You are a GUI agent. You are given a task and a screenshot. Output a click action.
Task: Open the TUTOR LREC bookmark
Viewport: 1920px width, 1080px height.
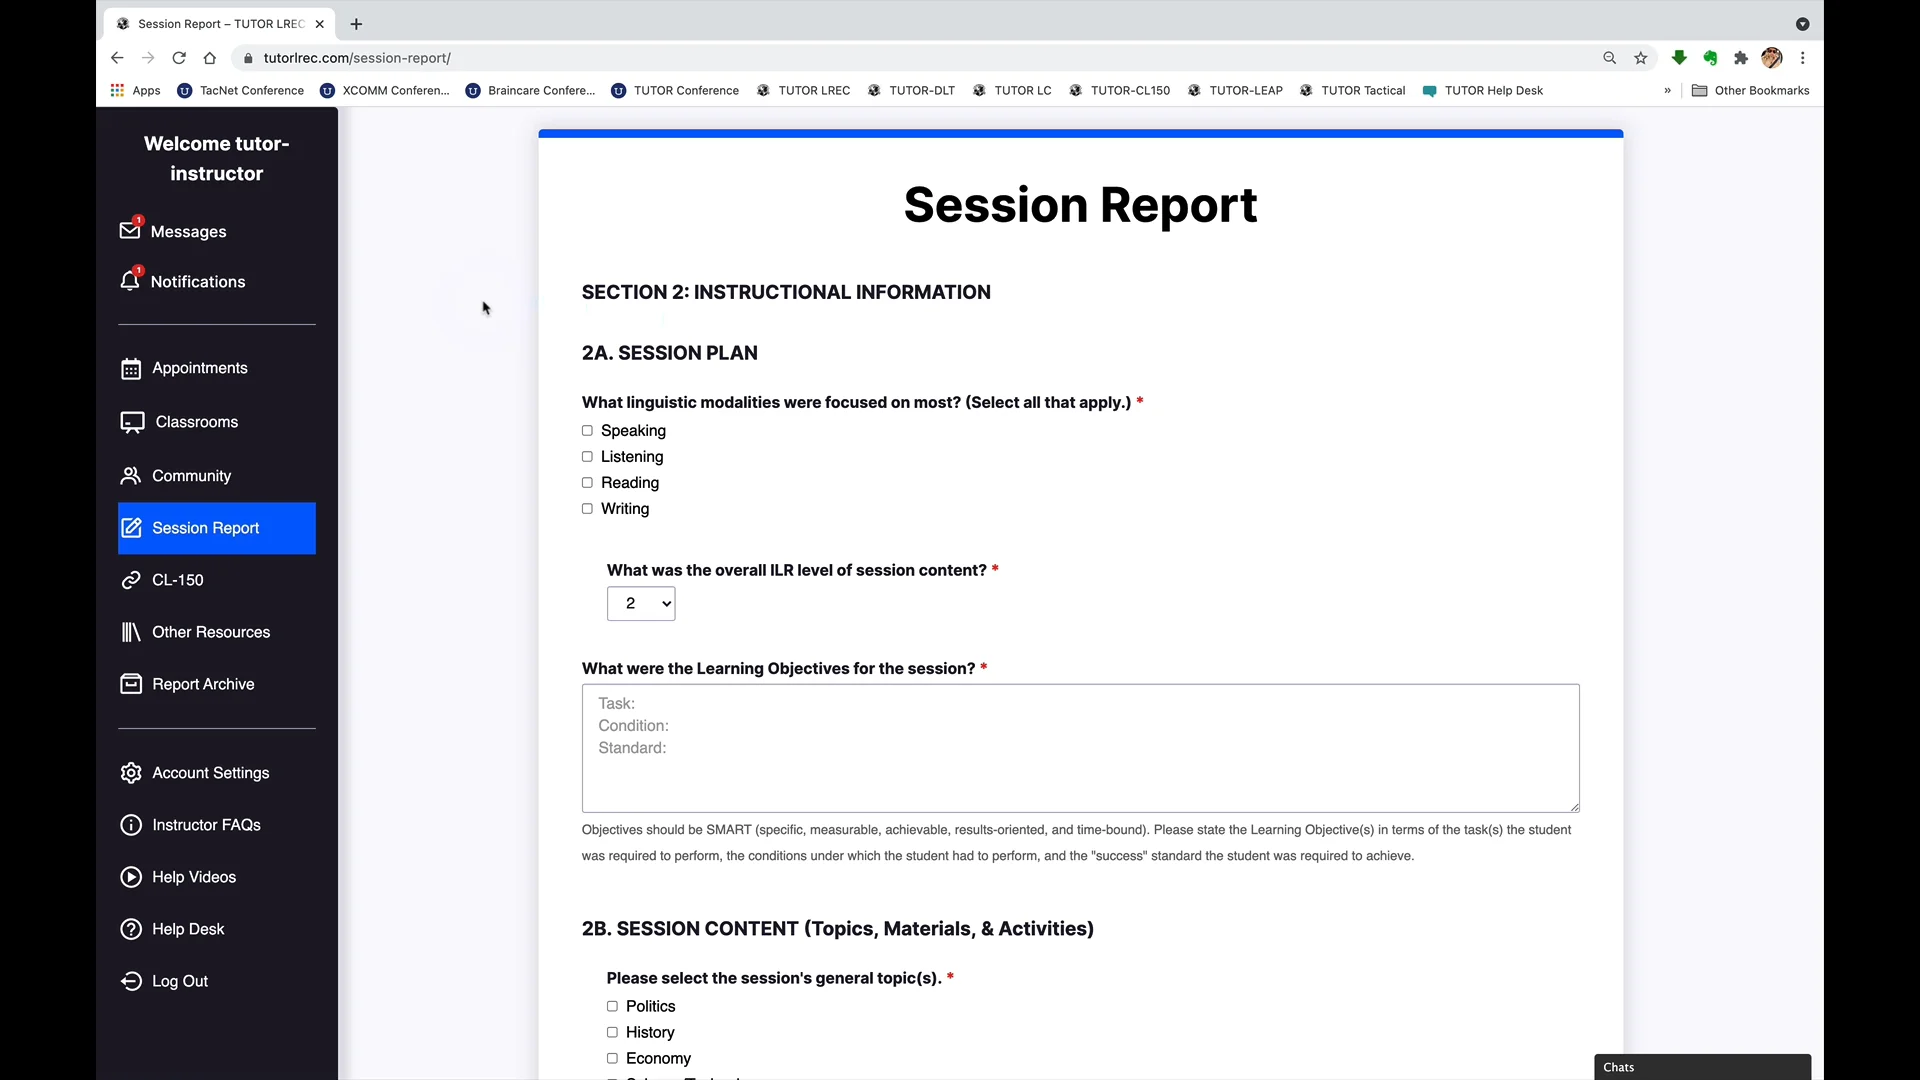(x=803, y=91)
